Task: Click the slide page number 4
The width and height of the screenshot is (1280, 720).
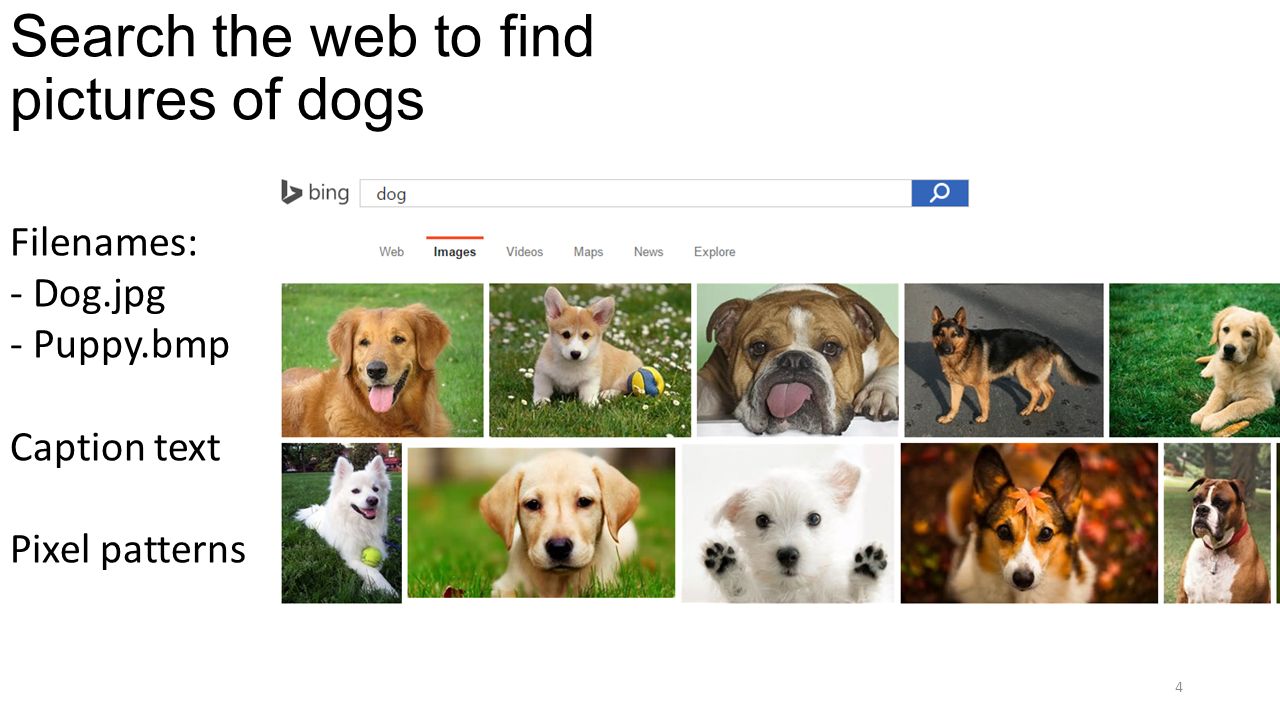Action: [1179, 687]
